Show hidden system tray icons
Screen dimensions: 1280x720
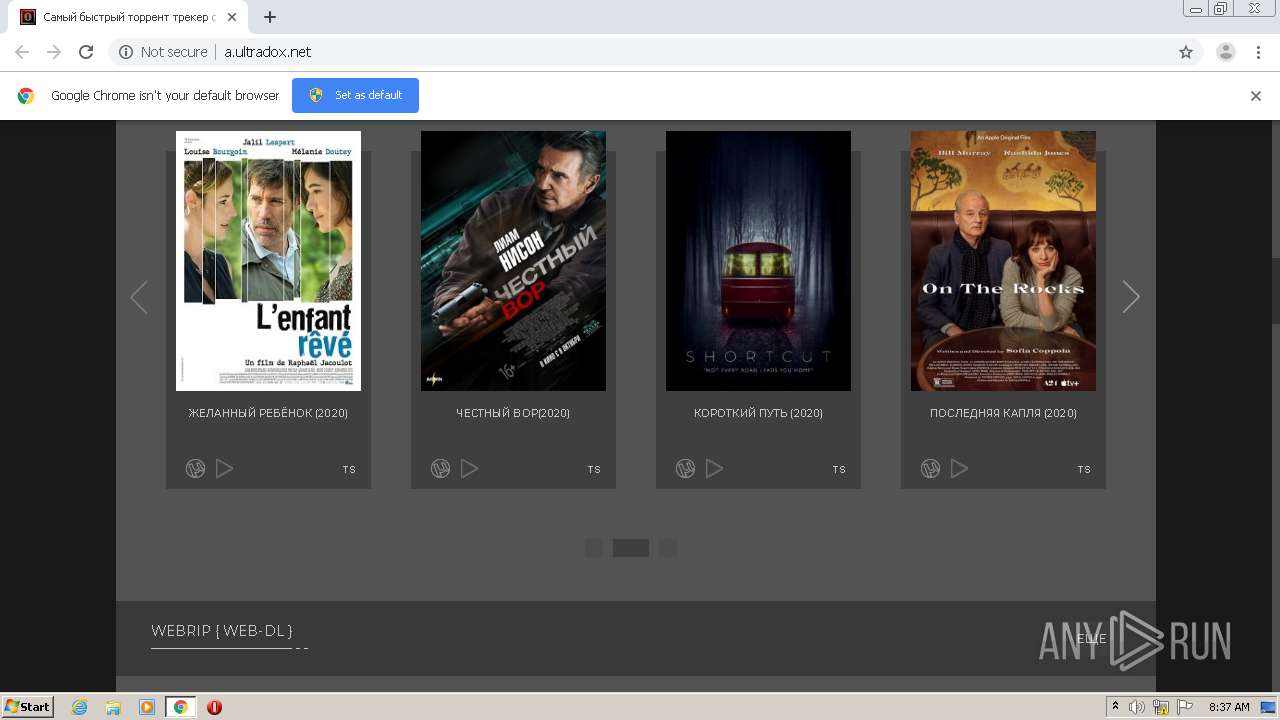1116,707
